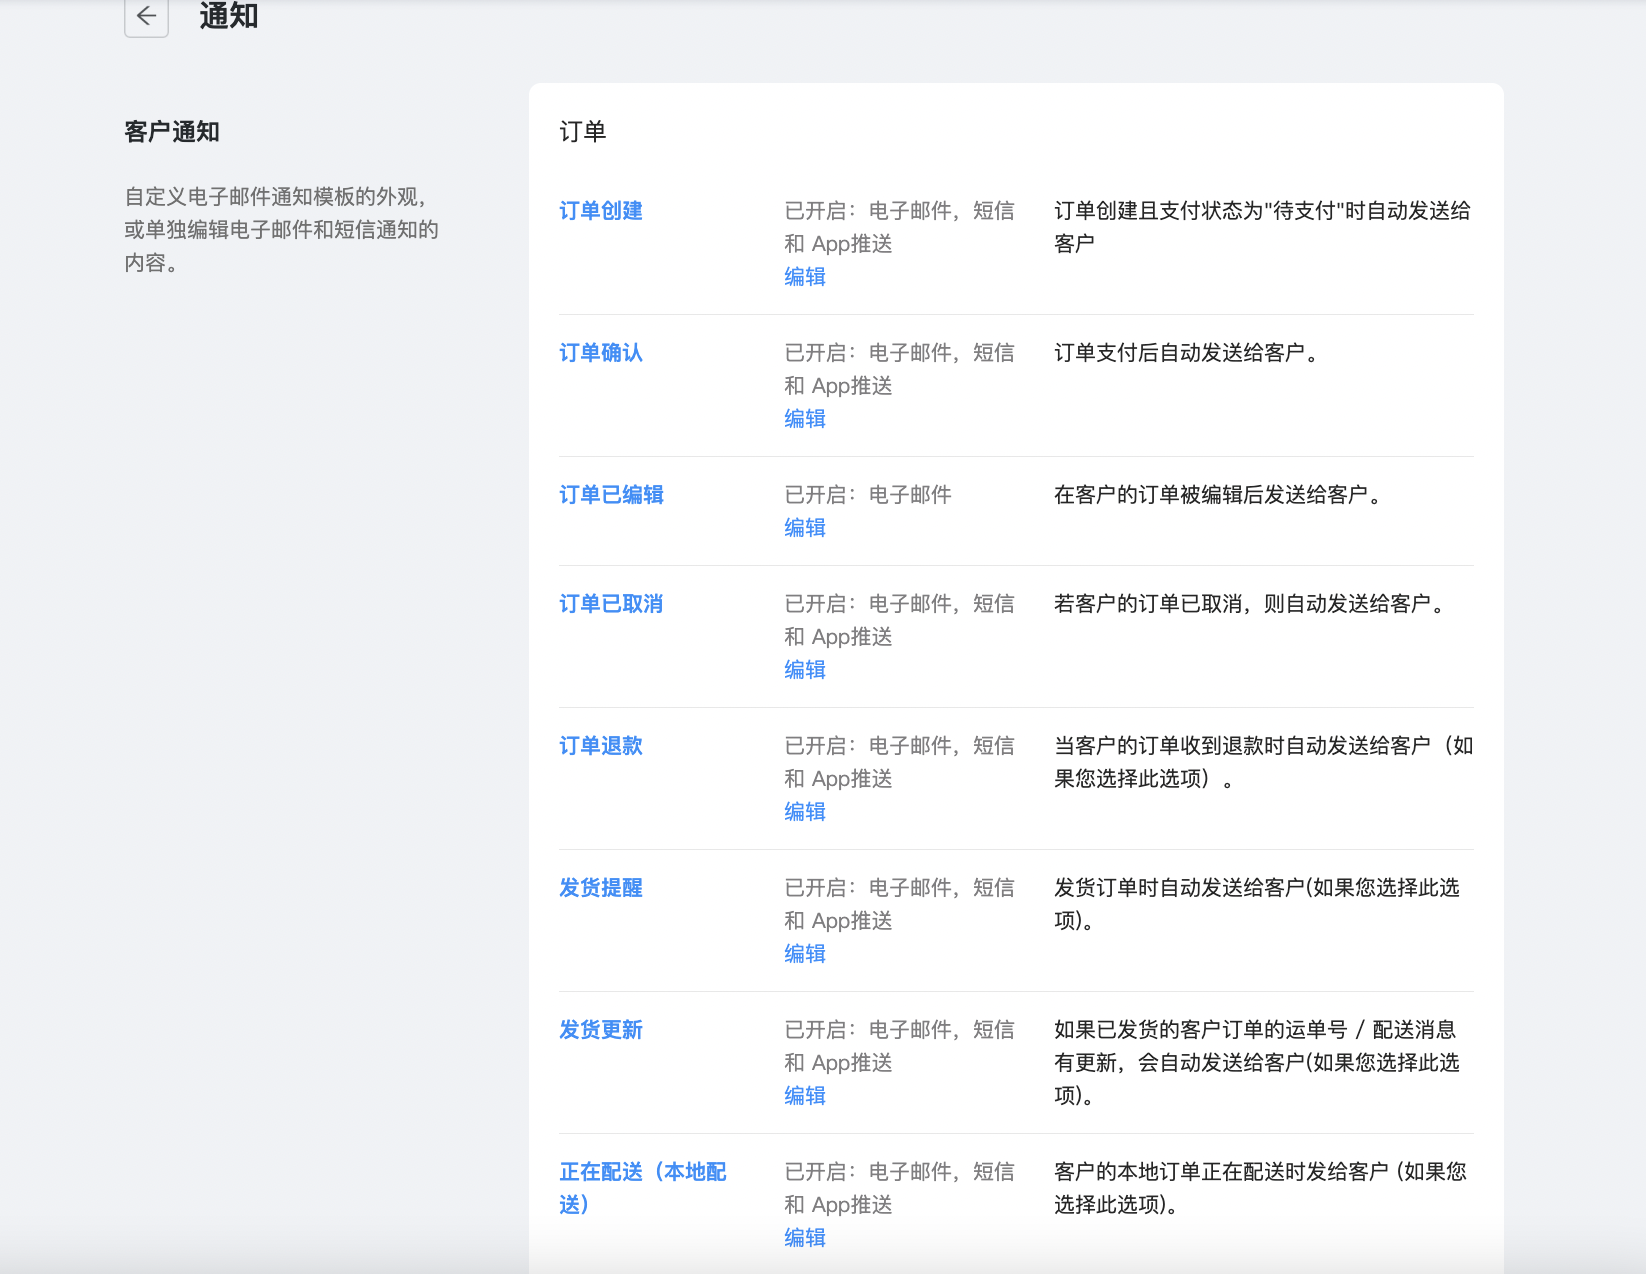The image size is (1646, 1274).
Task: Click description 若客户的订单已取消，则自动发送给客户。
Action: pos(1249,604)
